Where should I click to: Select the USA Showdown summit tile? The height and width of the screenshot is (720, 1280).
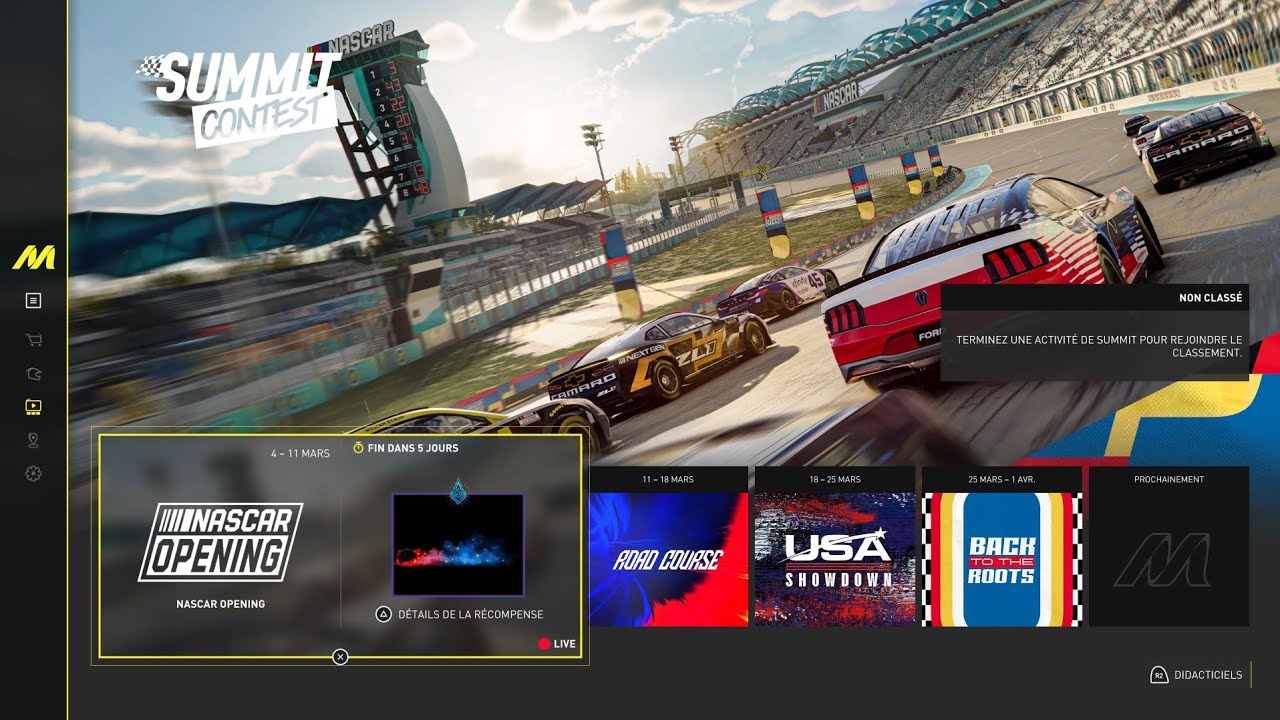click(x=835, y=546)
